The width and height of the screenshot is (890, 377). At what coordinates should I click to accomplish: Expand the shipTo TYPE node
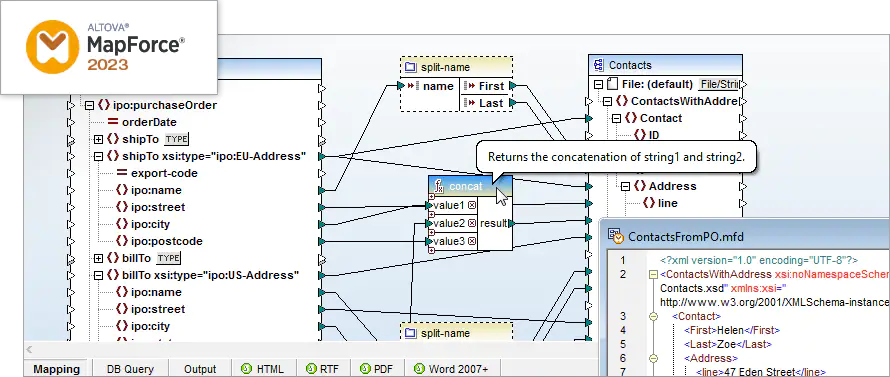tap(98, 139)
